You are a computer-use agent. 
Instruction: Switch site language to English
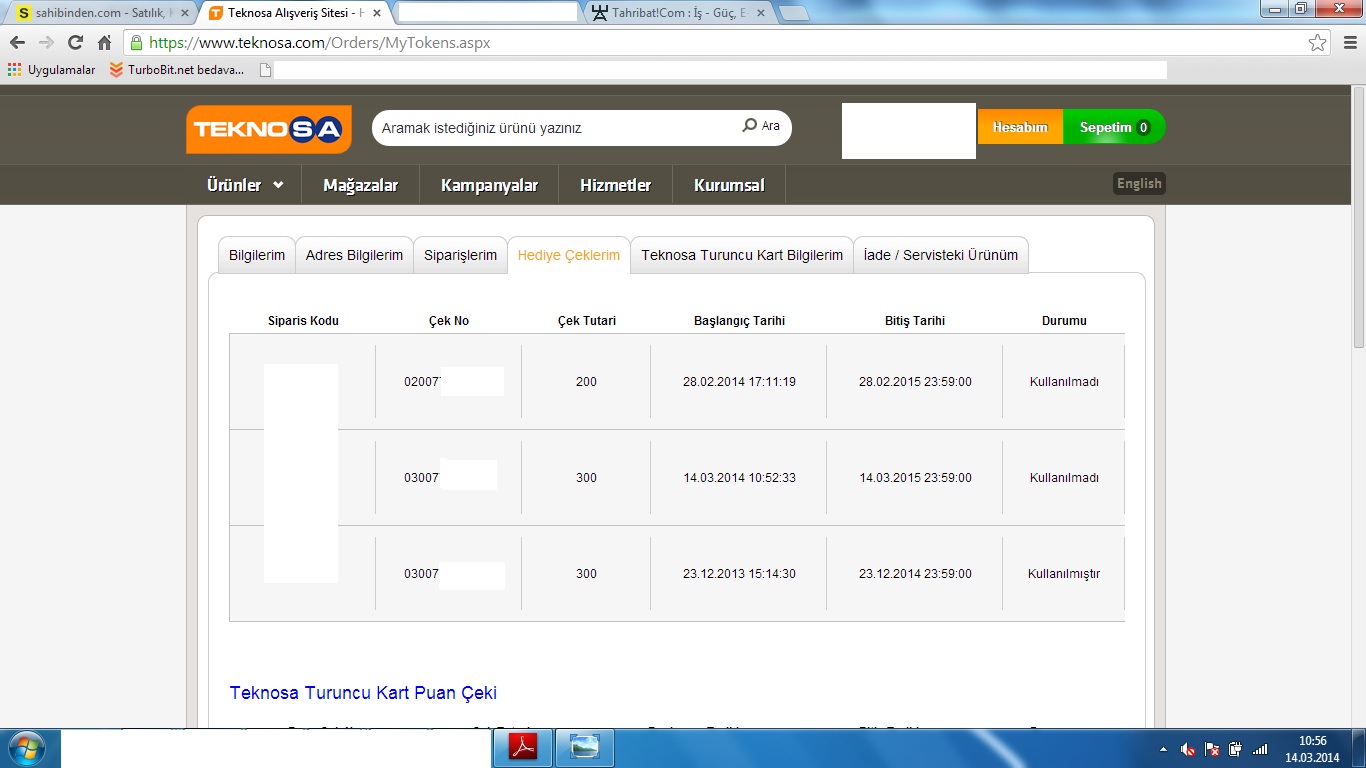coord(1139,183)
